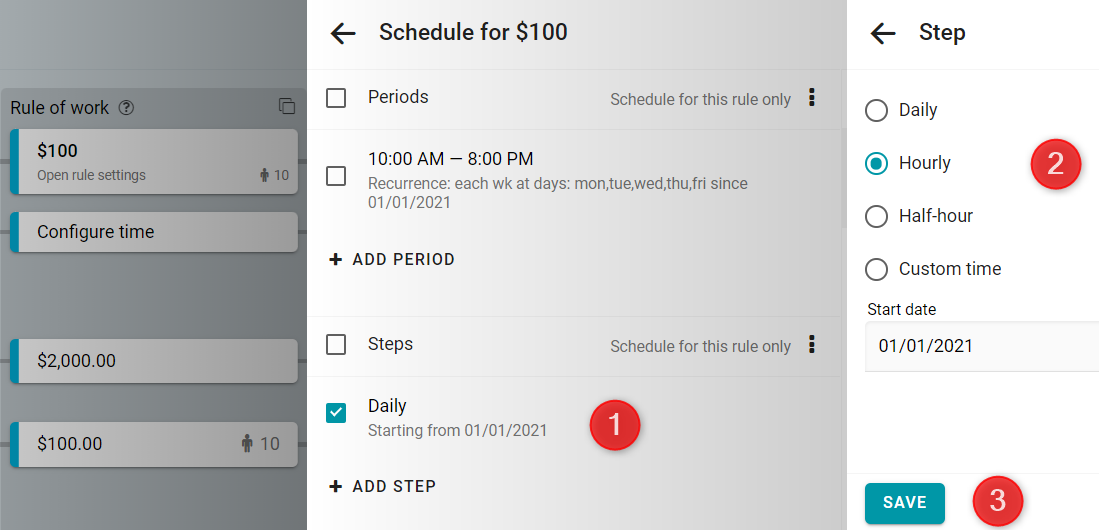This screenshot has height=530, width=1099.
Task: Open Steps section three-dot menu
Action: coord(812,344)
